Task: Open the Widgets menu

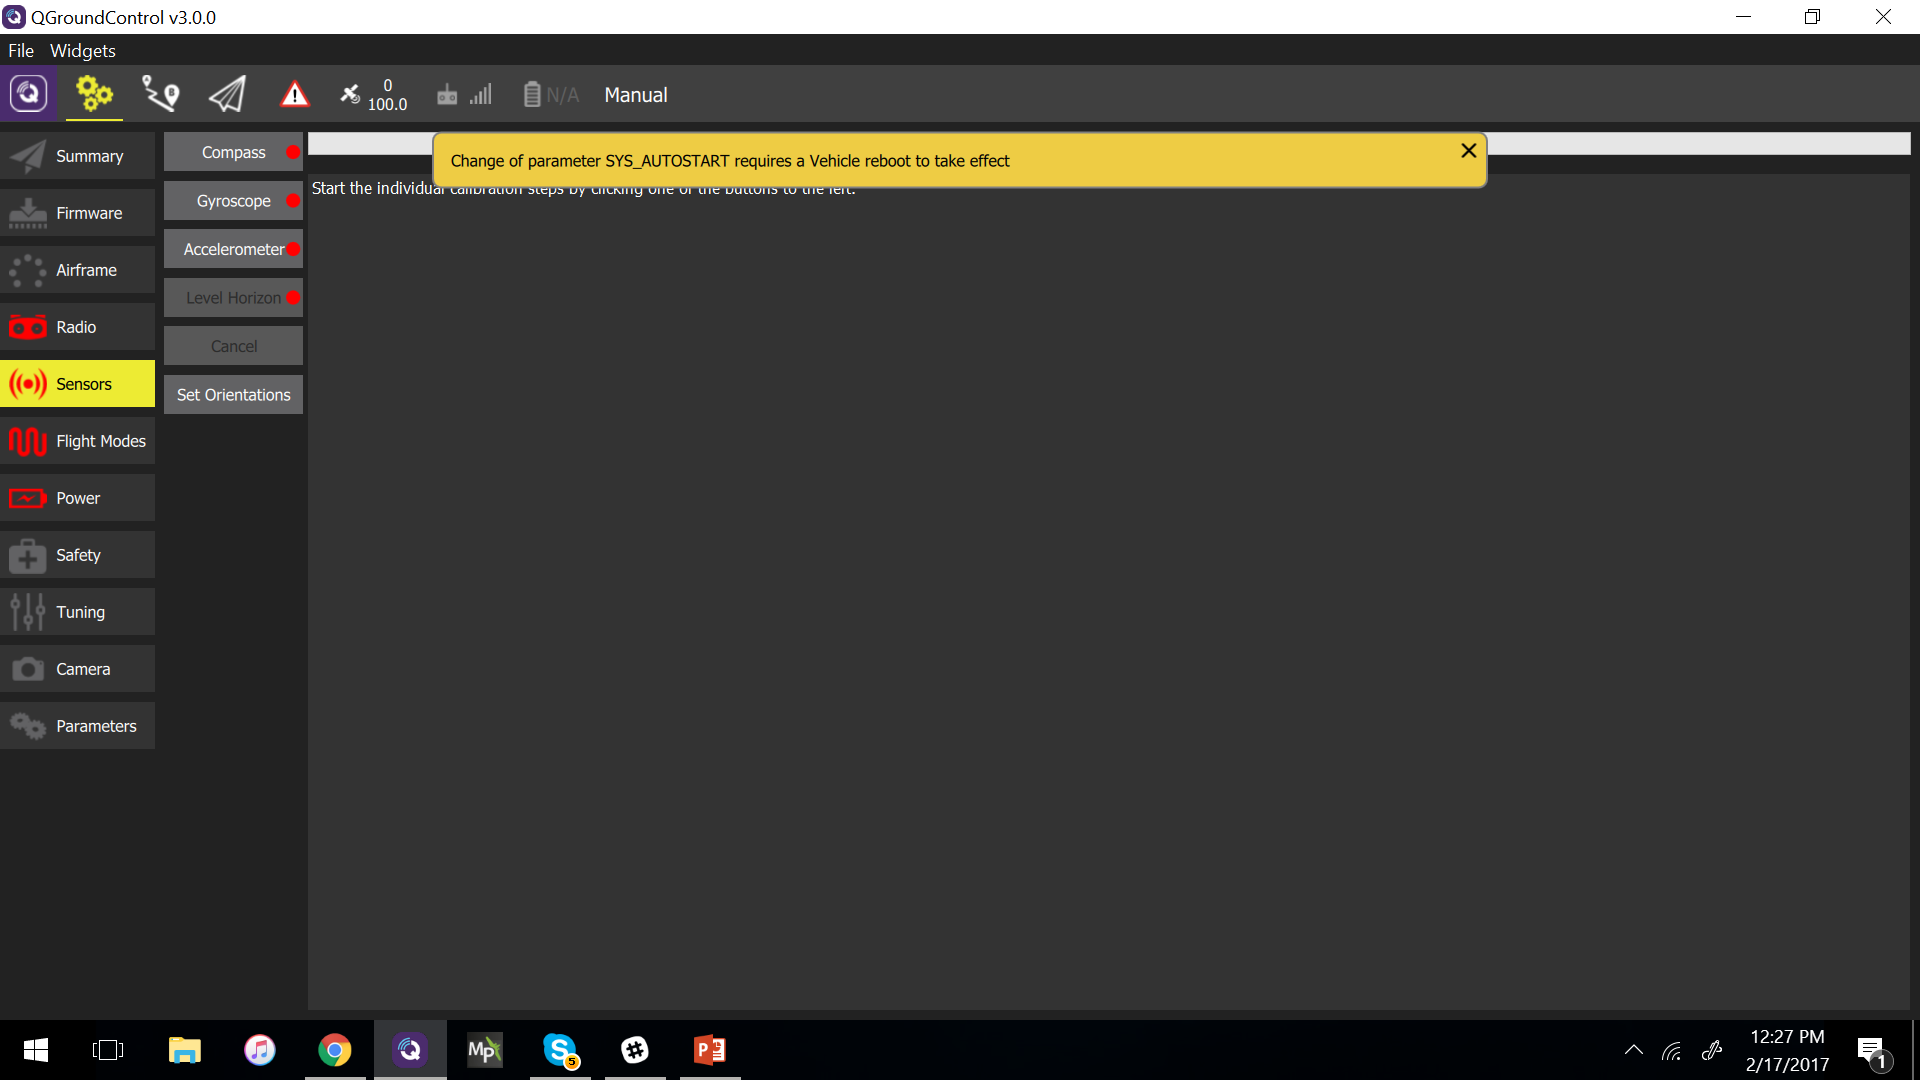Action: pyautogui.click(x=83, y=51)
